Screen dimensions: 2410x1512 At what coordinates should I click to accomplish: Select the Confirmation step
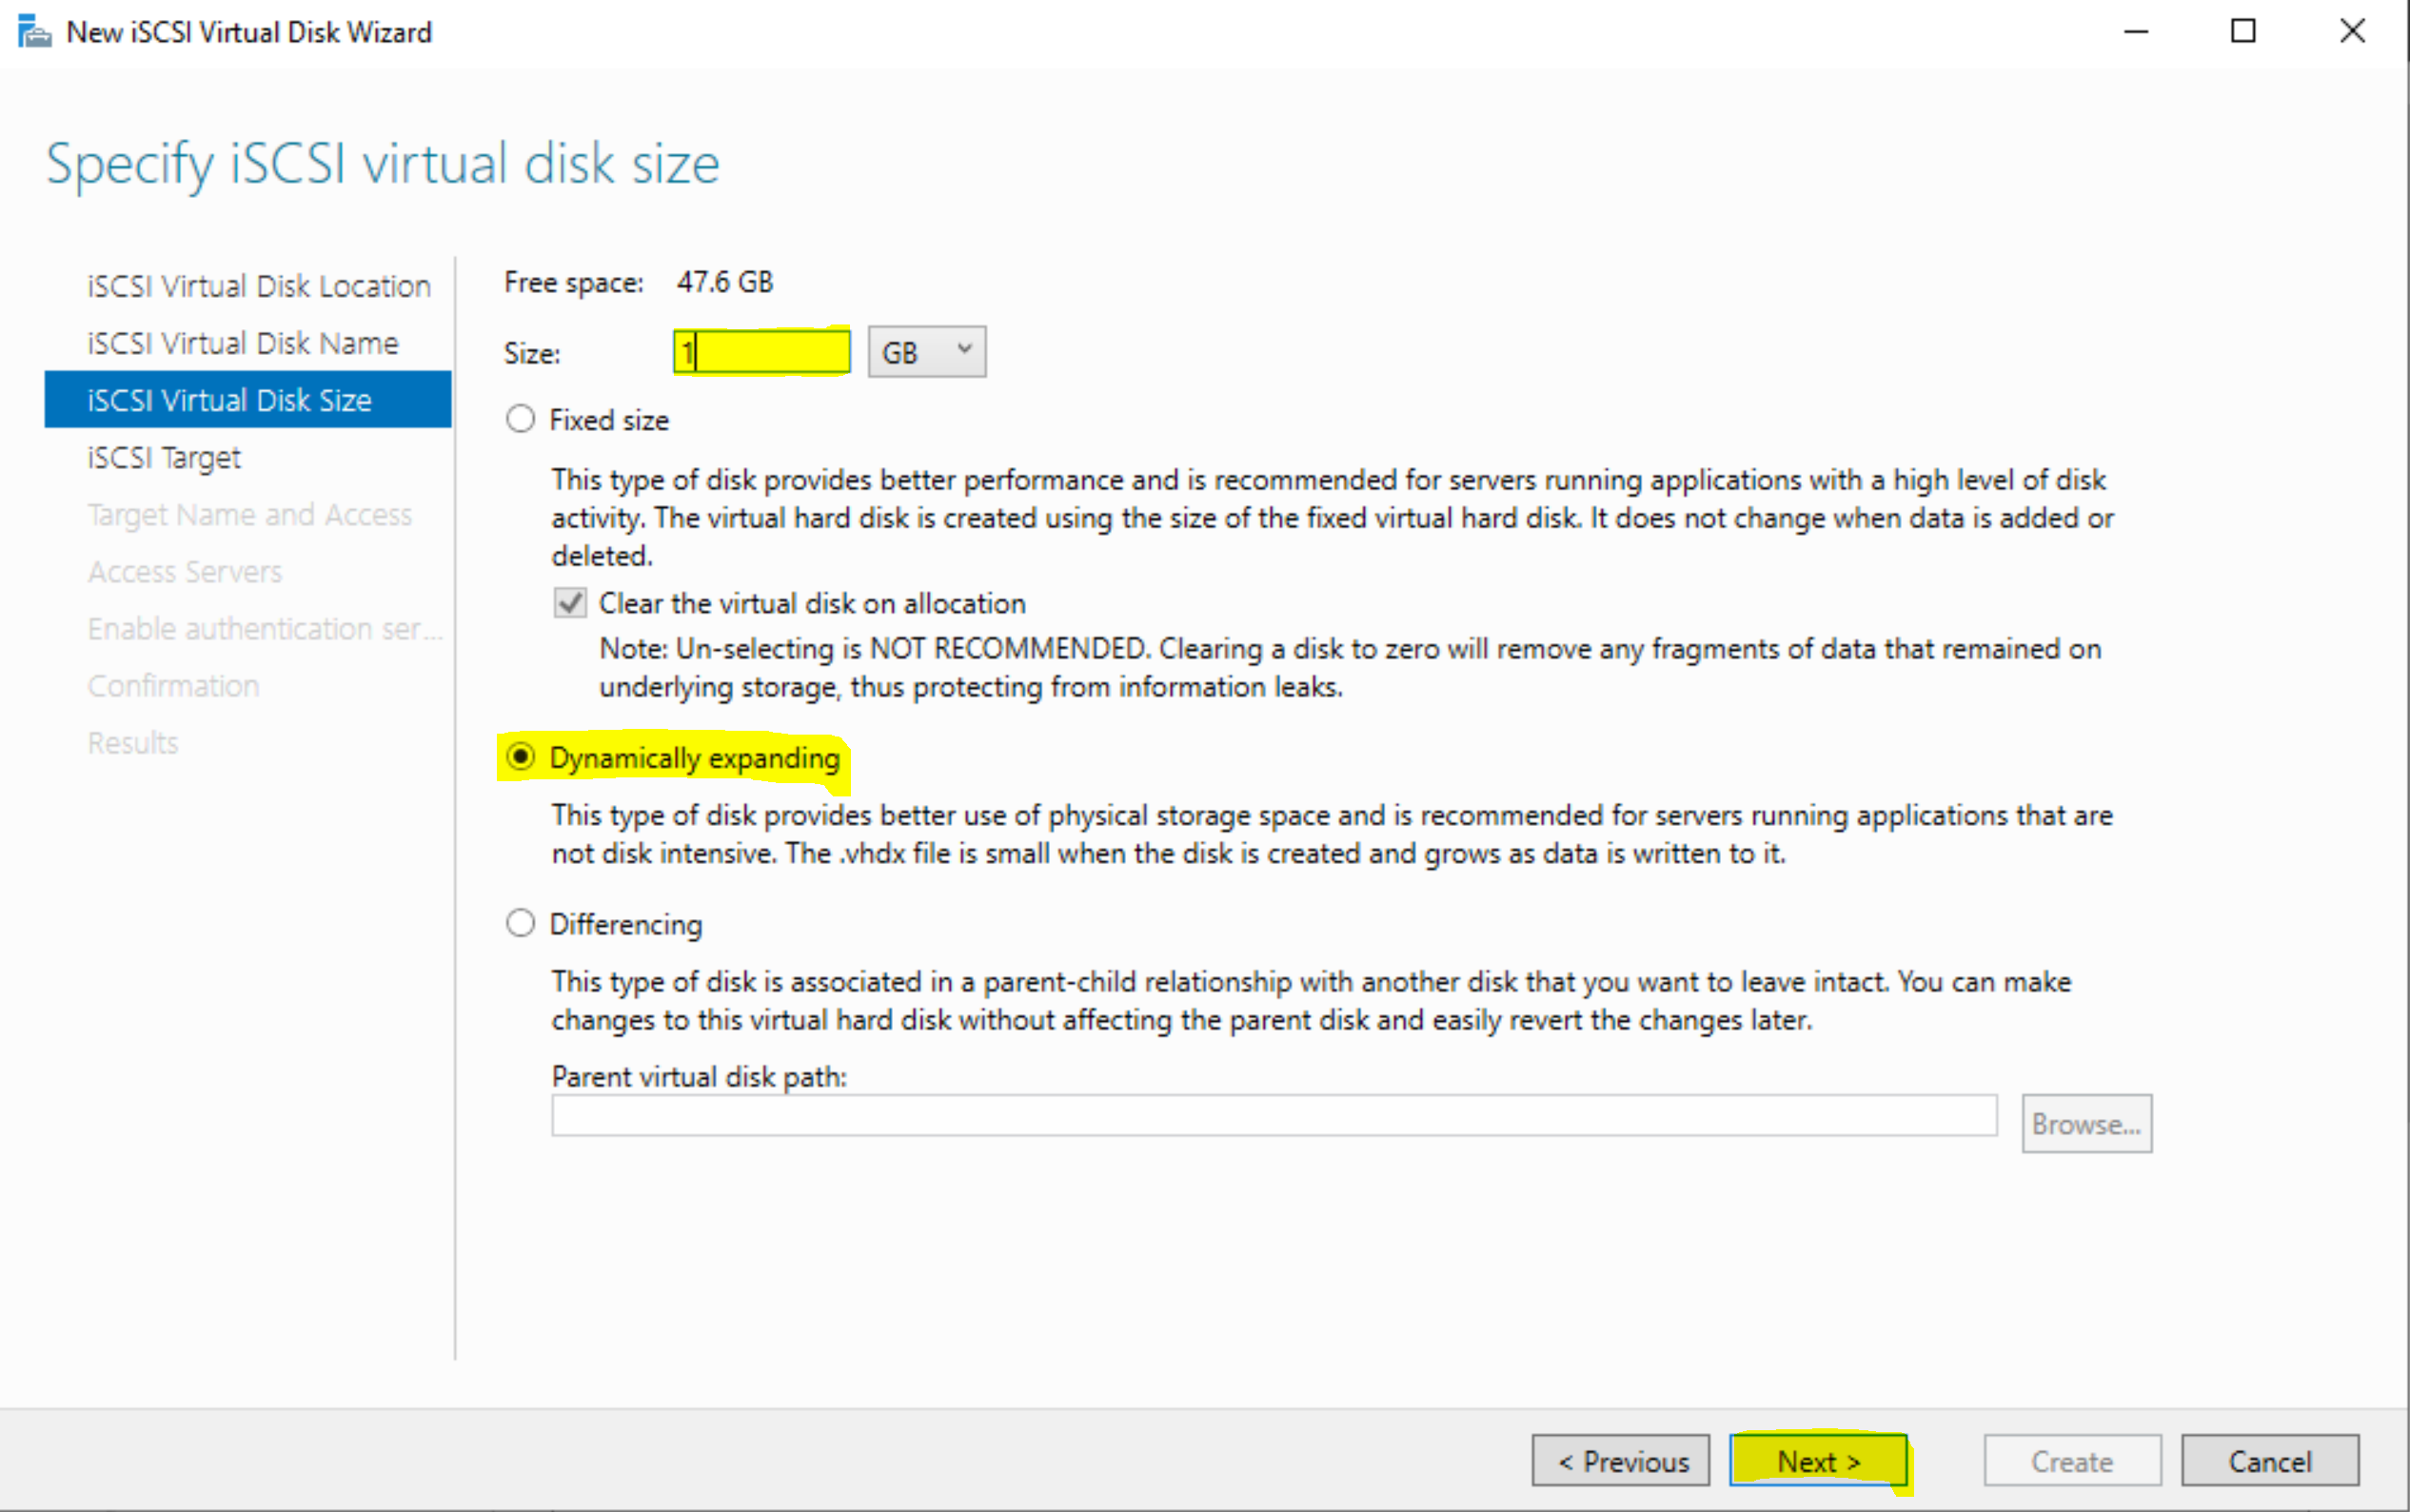point(173,685)
